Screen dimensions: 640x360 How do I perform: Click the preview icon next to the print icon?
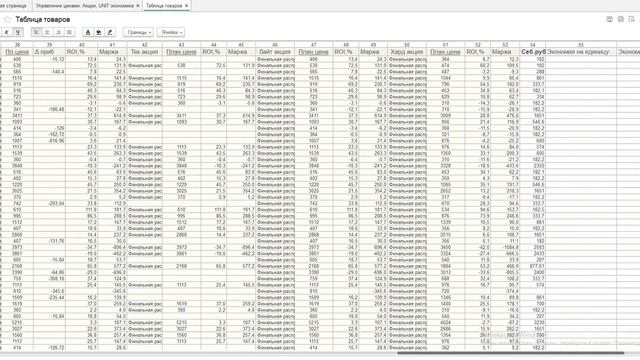tap(631, 19)
